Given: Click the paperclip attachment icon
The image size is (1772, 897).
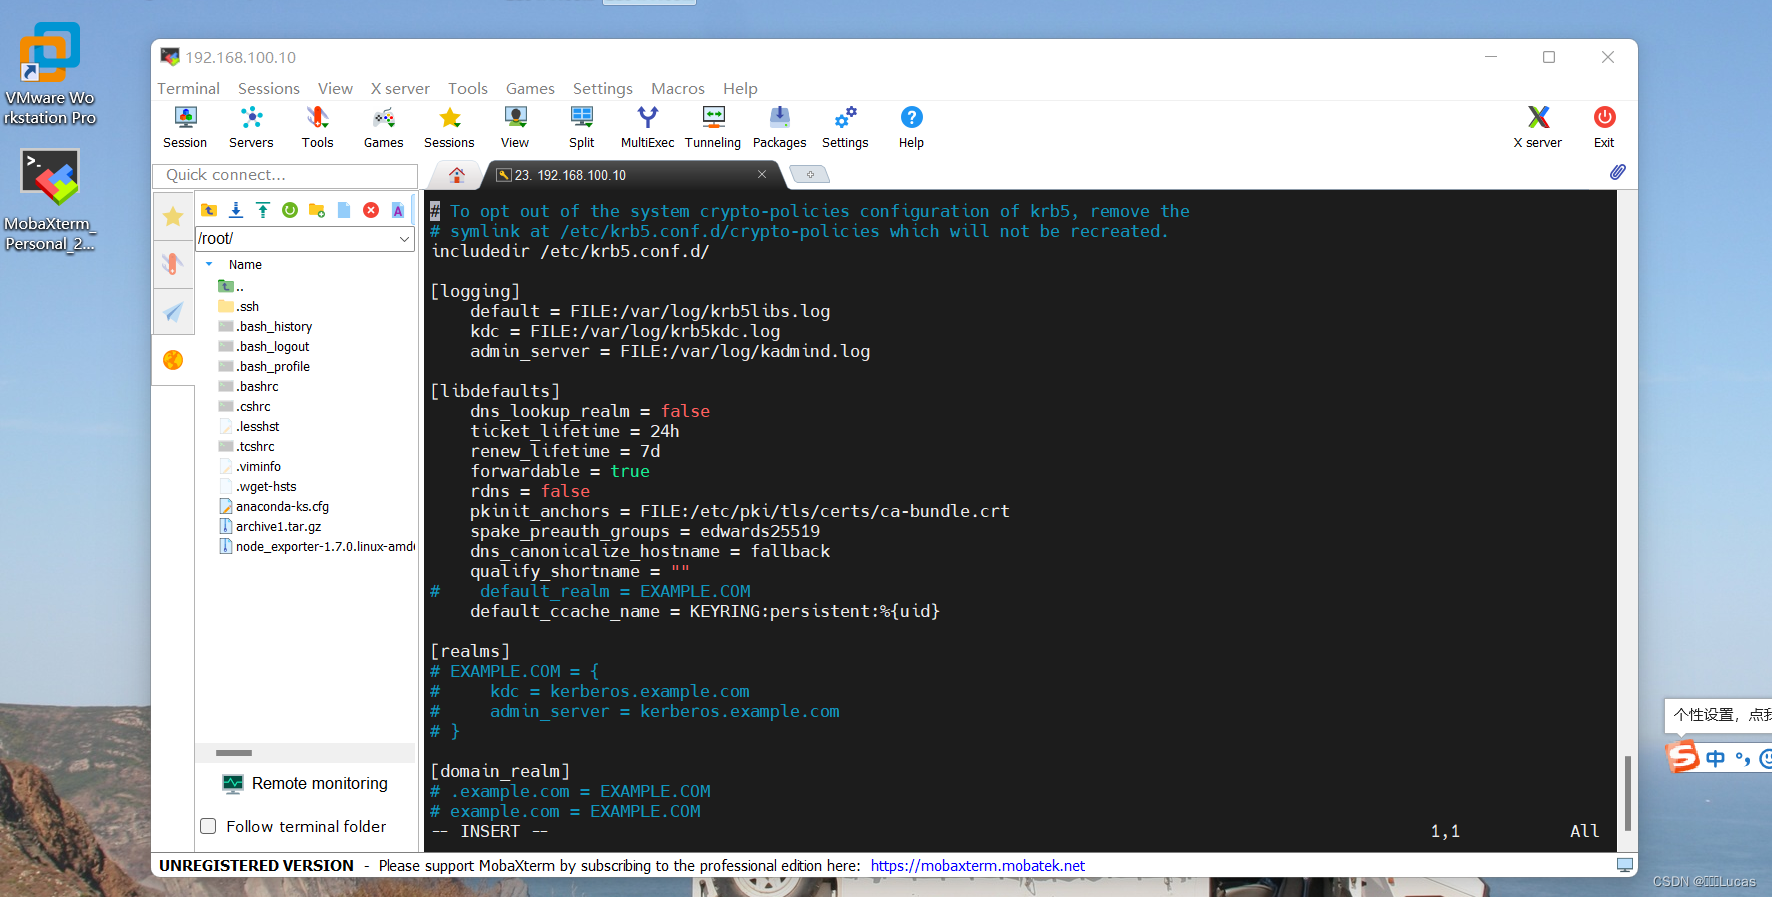Looking at the screenshot, I should click(1617, 172).
